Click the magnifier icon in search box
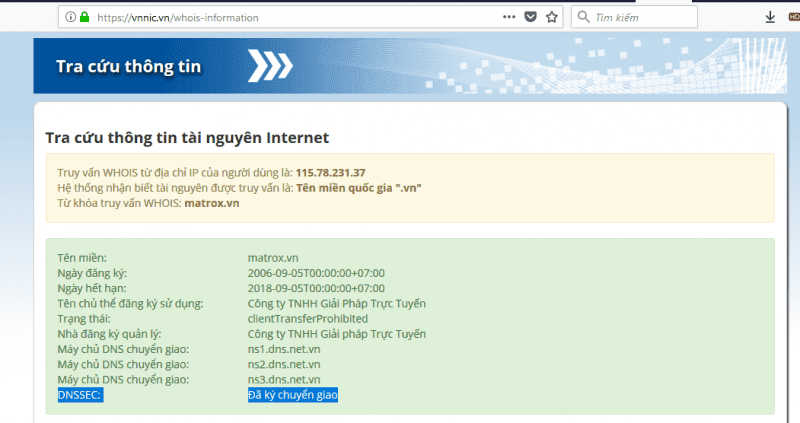800x423 pixels. point(582,17)
